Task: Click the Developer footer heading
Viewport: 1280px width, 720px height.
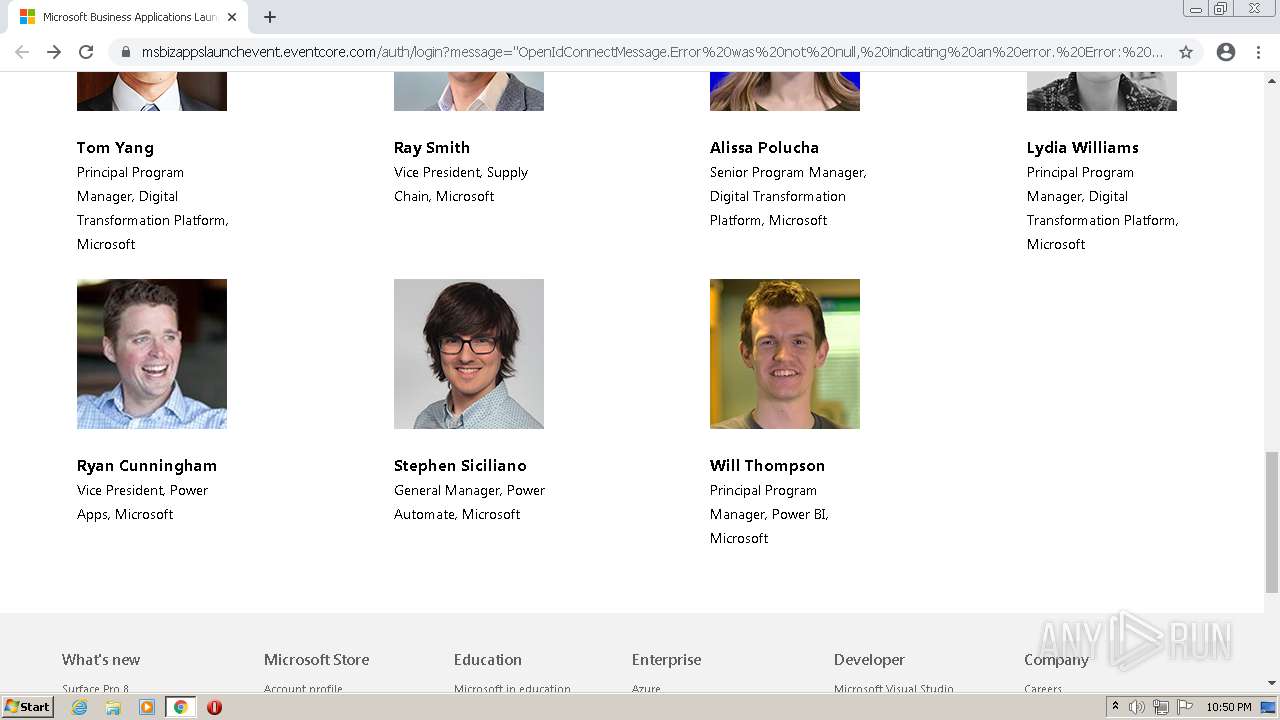Action: (x=869, y=660)
